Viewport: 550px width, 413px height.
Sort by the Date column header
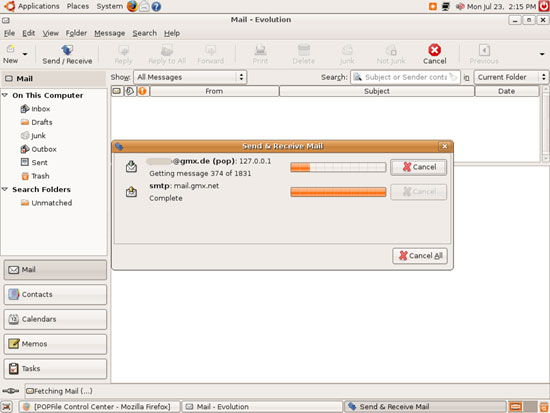coord(507,91)
